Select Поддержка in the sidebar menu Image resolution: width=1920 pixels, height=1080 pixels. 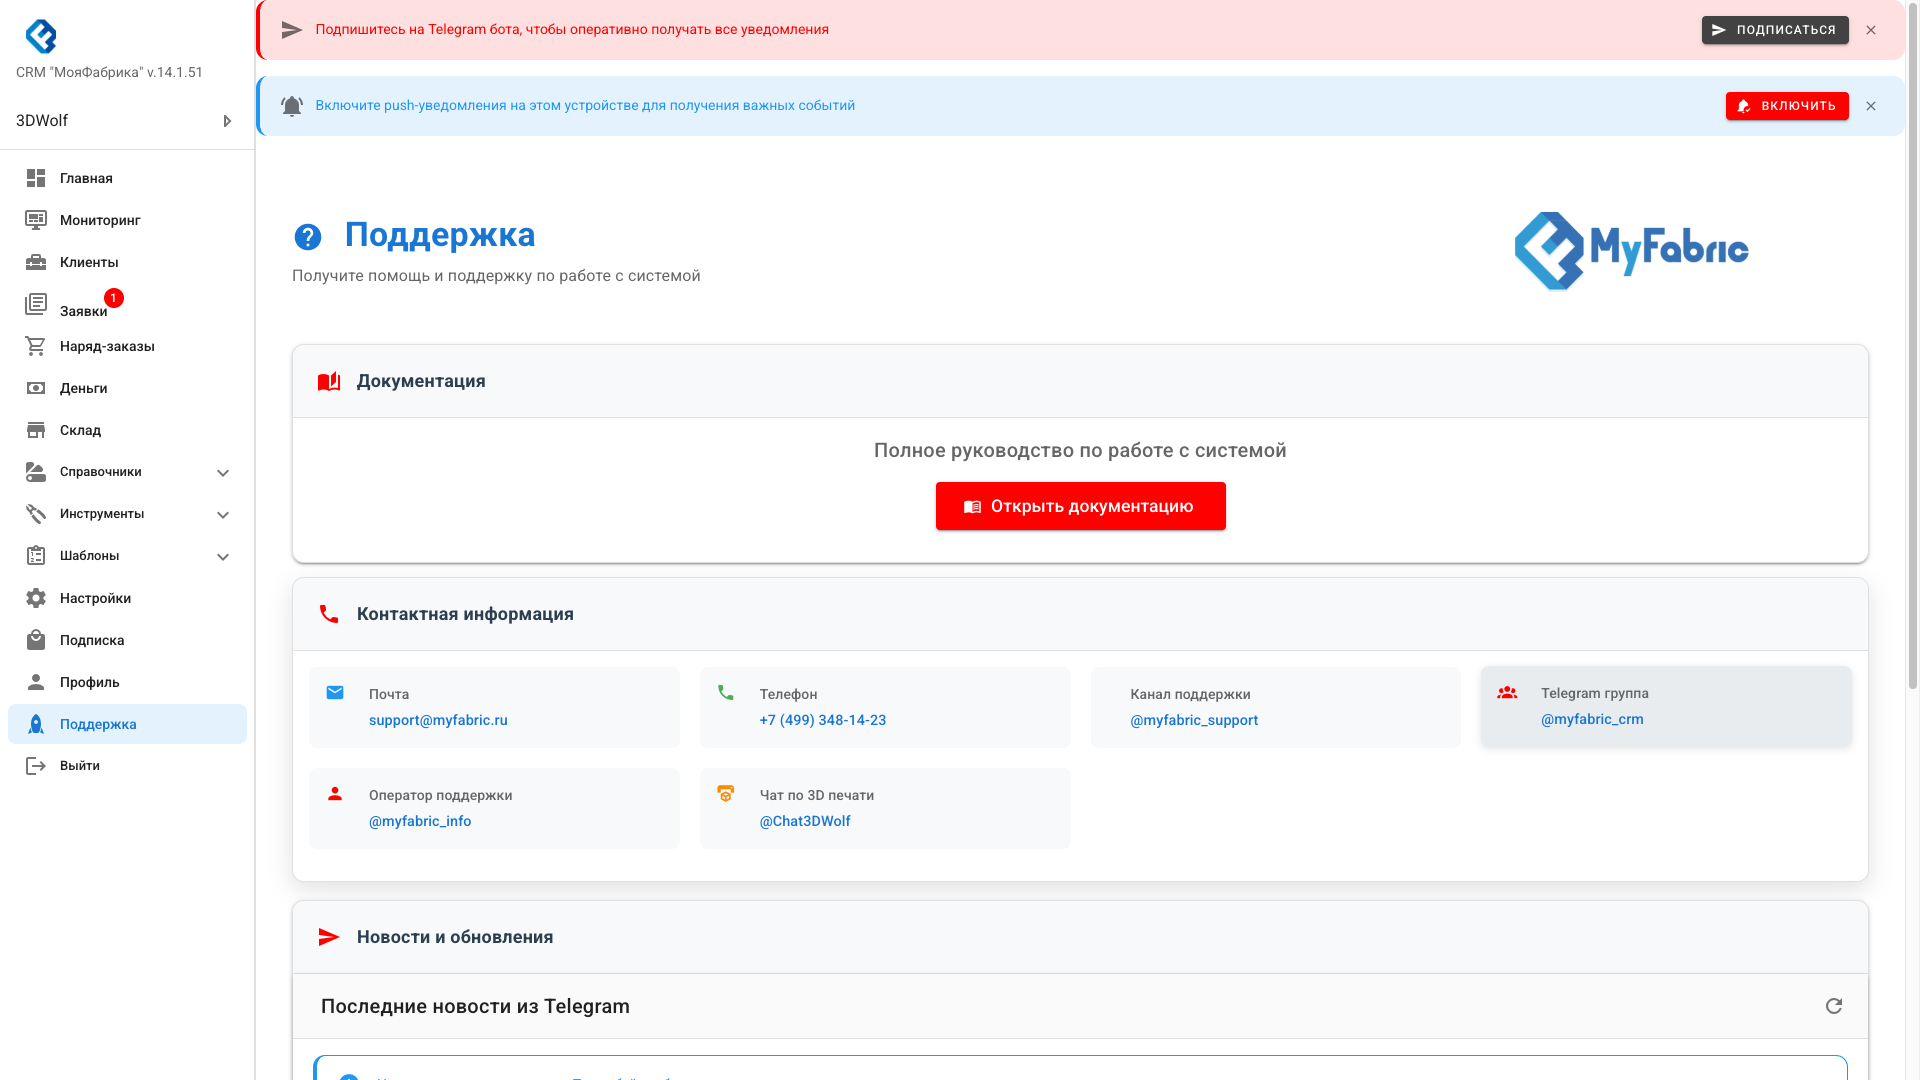(97, 724)
